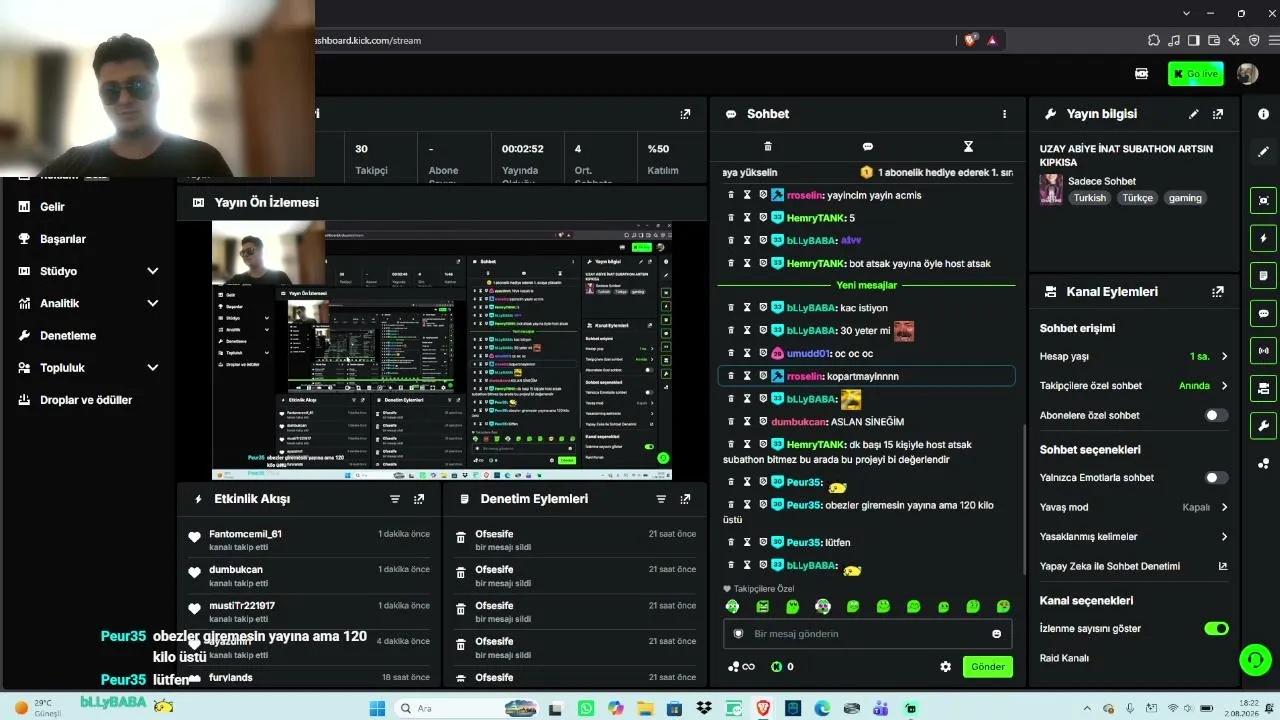Screen dimensions: 1280x720
Task: Open Denetleme in left sidebar
Action: [68, 336]
